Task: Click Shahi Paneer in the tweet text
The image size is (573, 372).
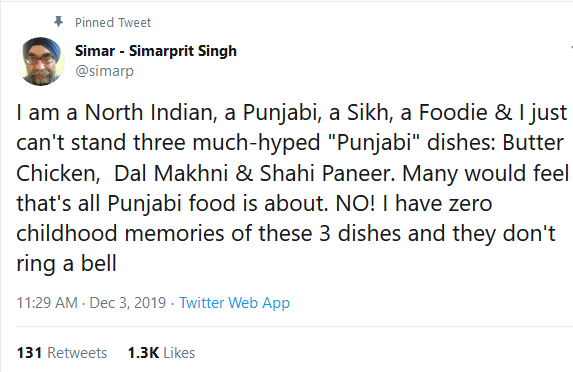Action: 325,173
